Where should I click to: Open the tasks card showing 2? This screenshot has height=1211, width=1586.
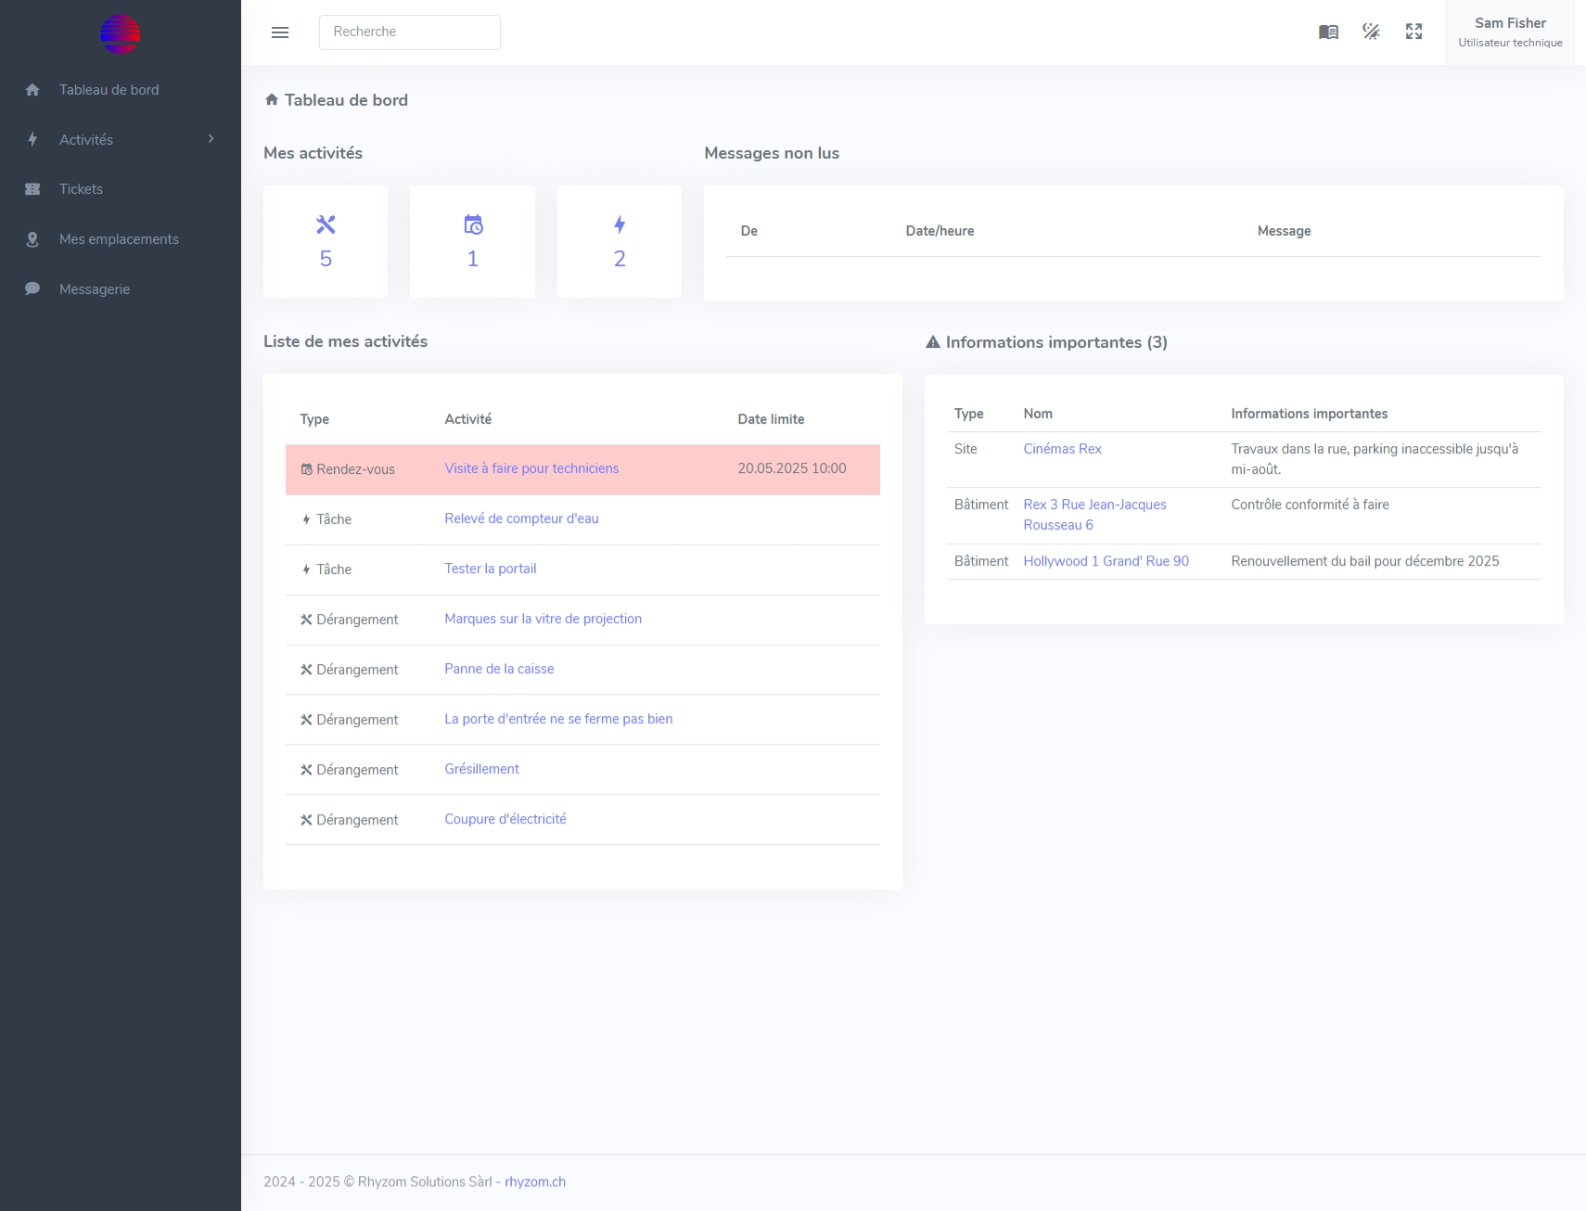[619, 241]
